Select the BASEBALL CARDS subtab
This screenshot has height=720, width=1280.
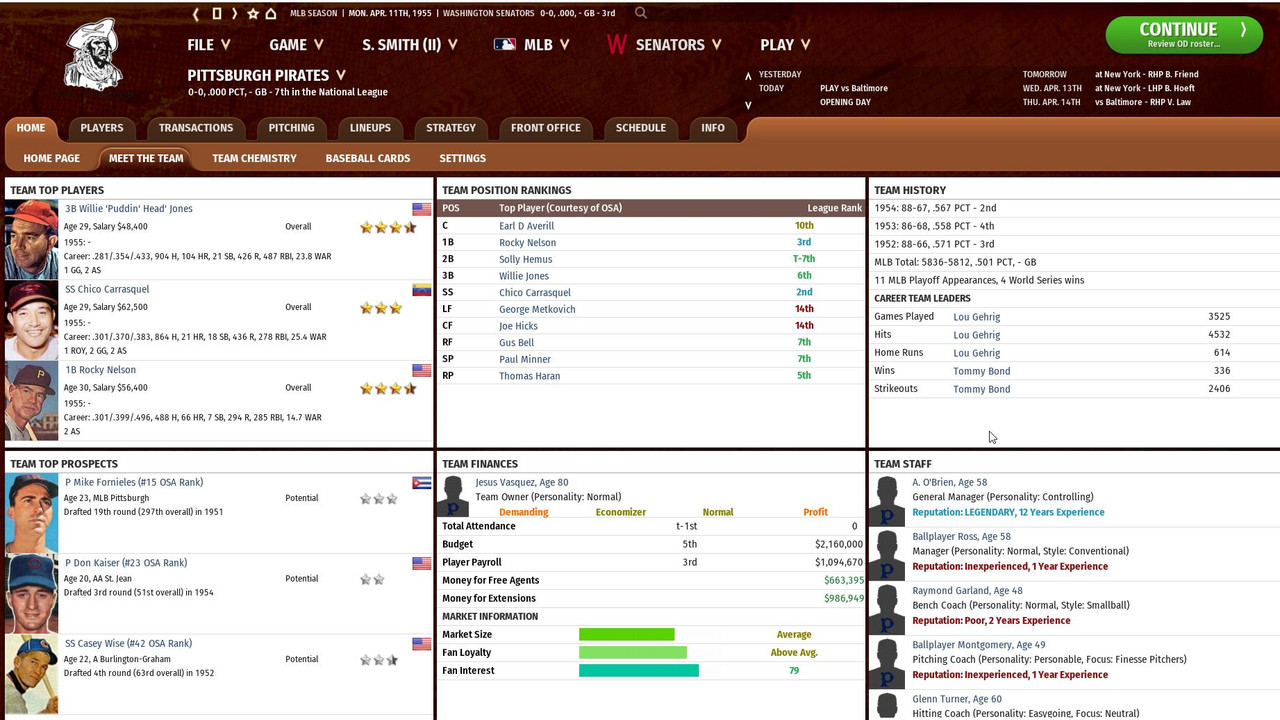pos(368,158)
